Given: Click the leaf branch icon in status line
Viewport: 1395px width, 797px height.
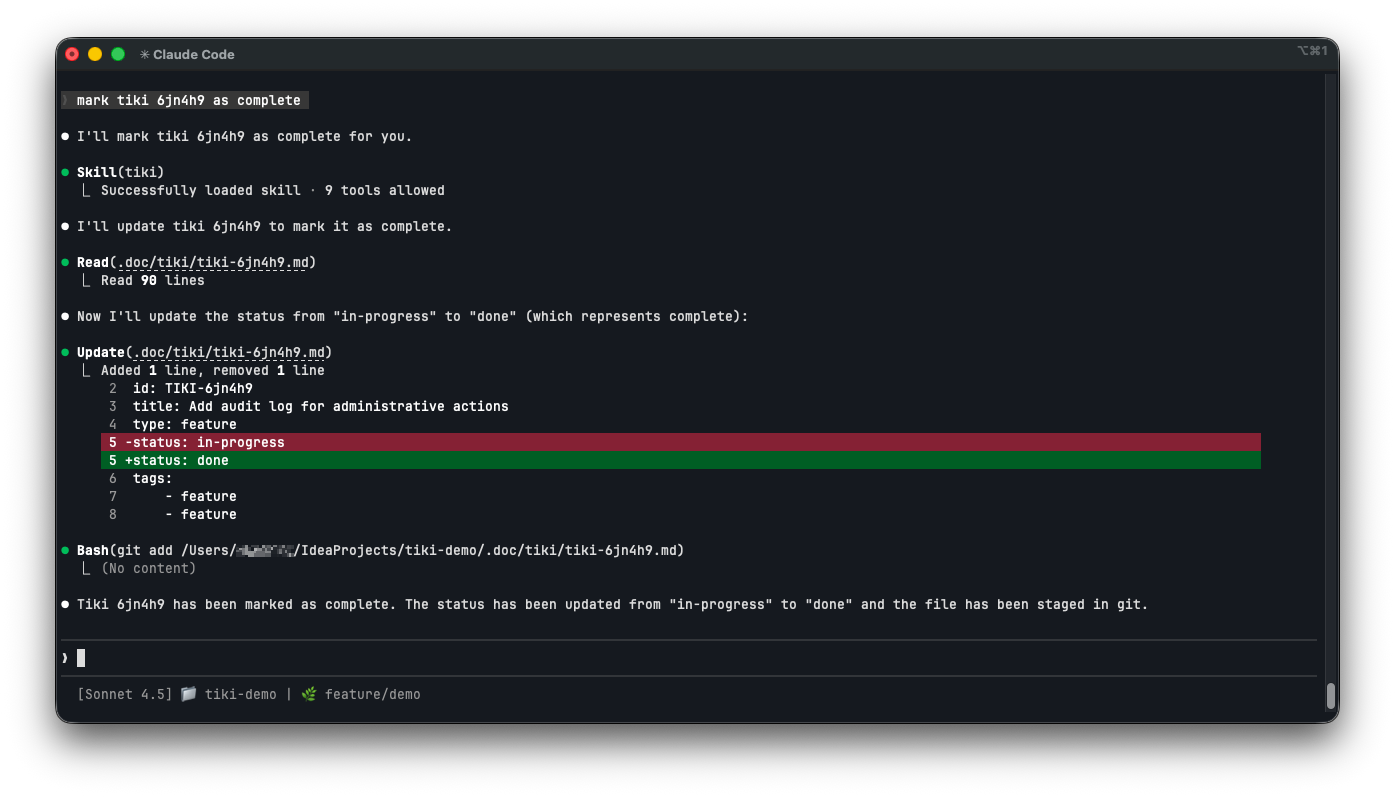Looking at the screenshot, I should [309, 694].
